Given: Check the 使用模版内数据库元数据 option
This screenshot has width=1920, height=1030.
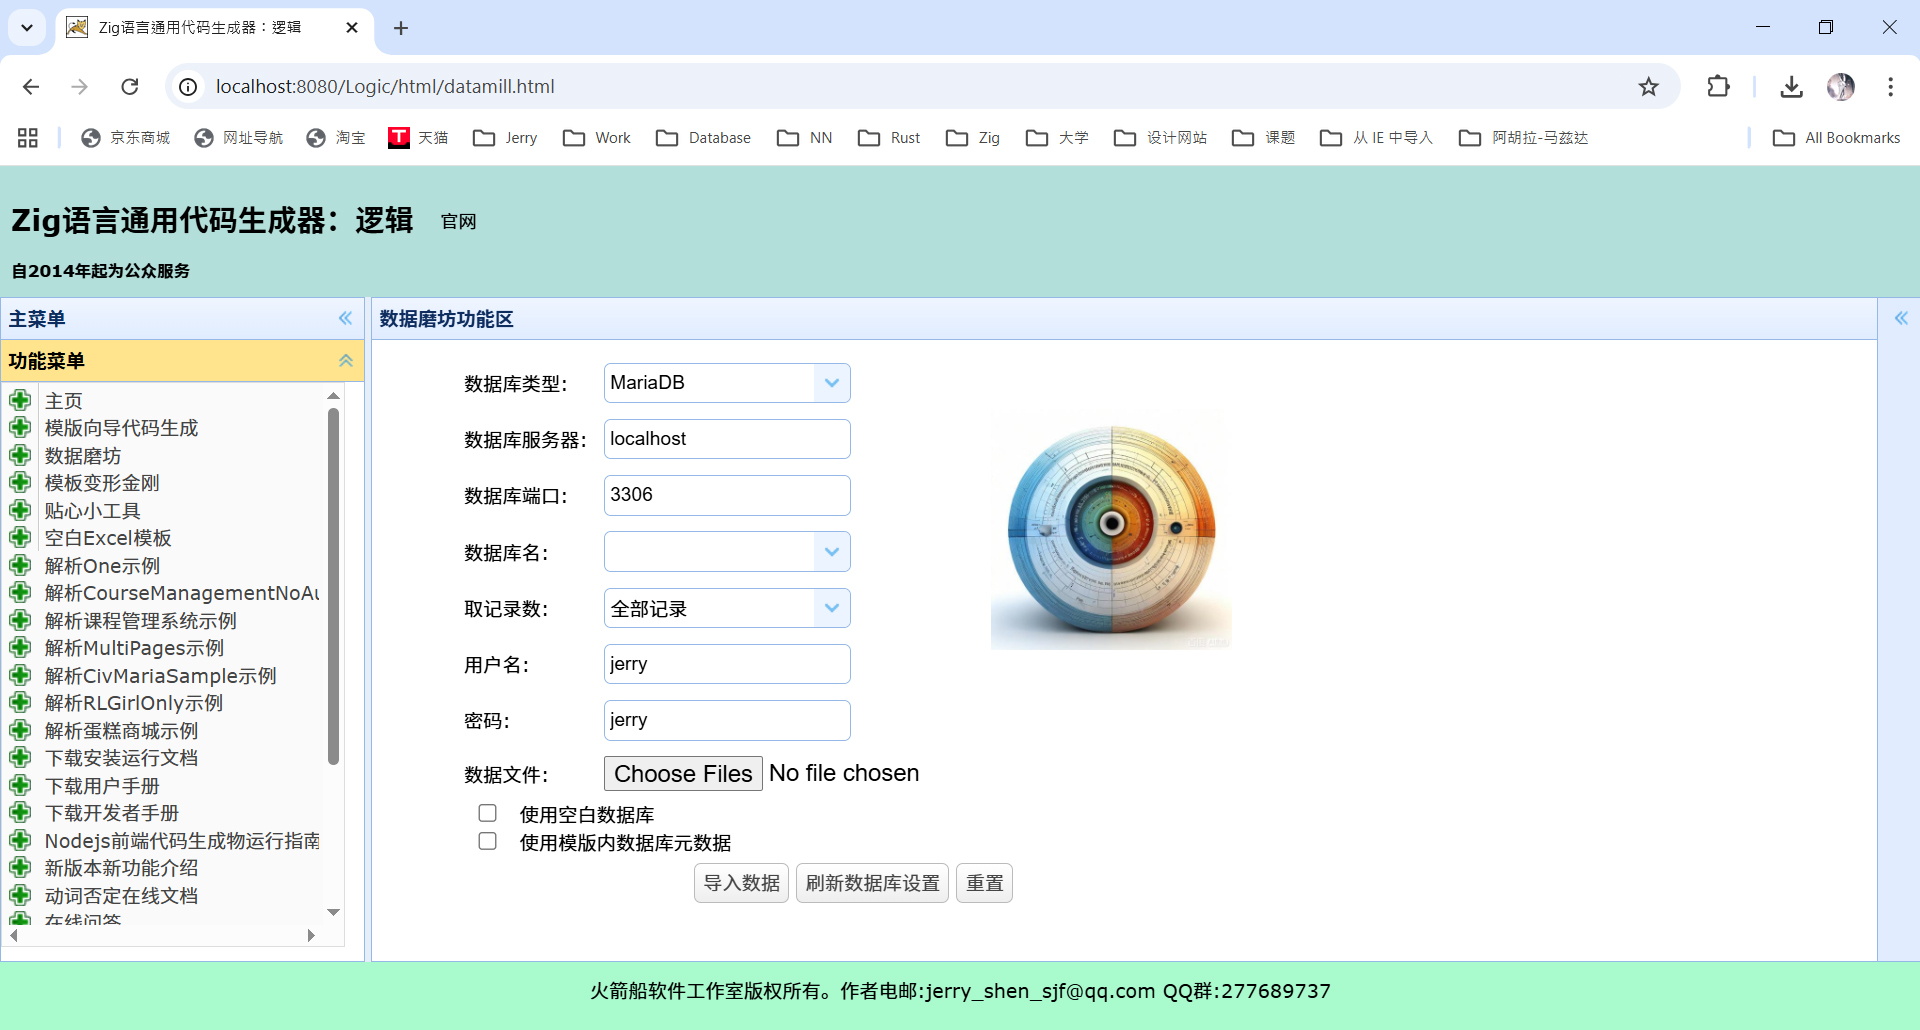Looking at the screenshot, I should (x=487, y=841).
